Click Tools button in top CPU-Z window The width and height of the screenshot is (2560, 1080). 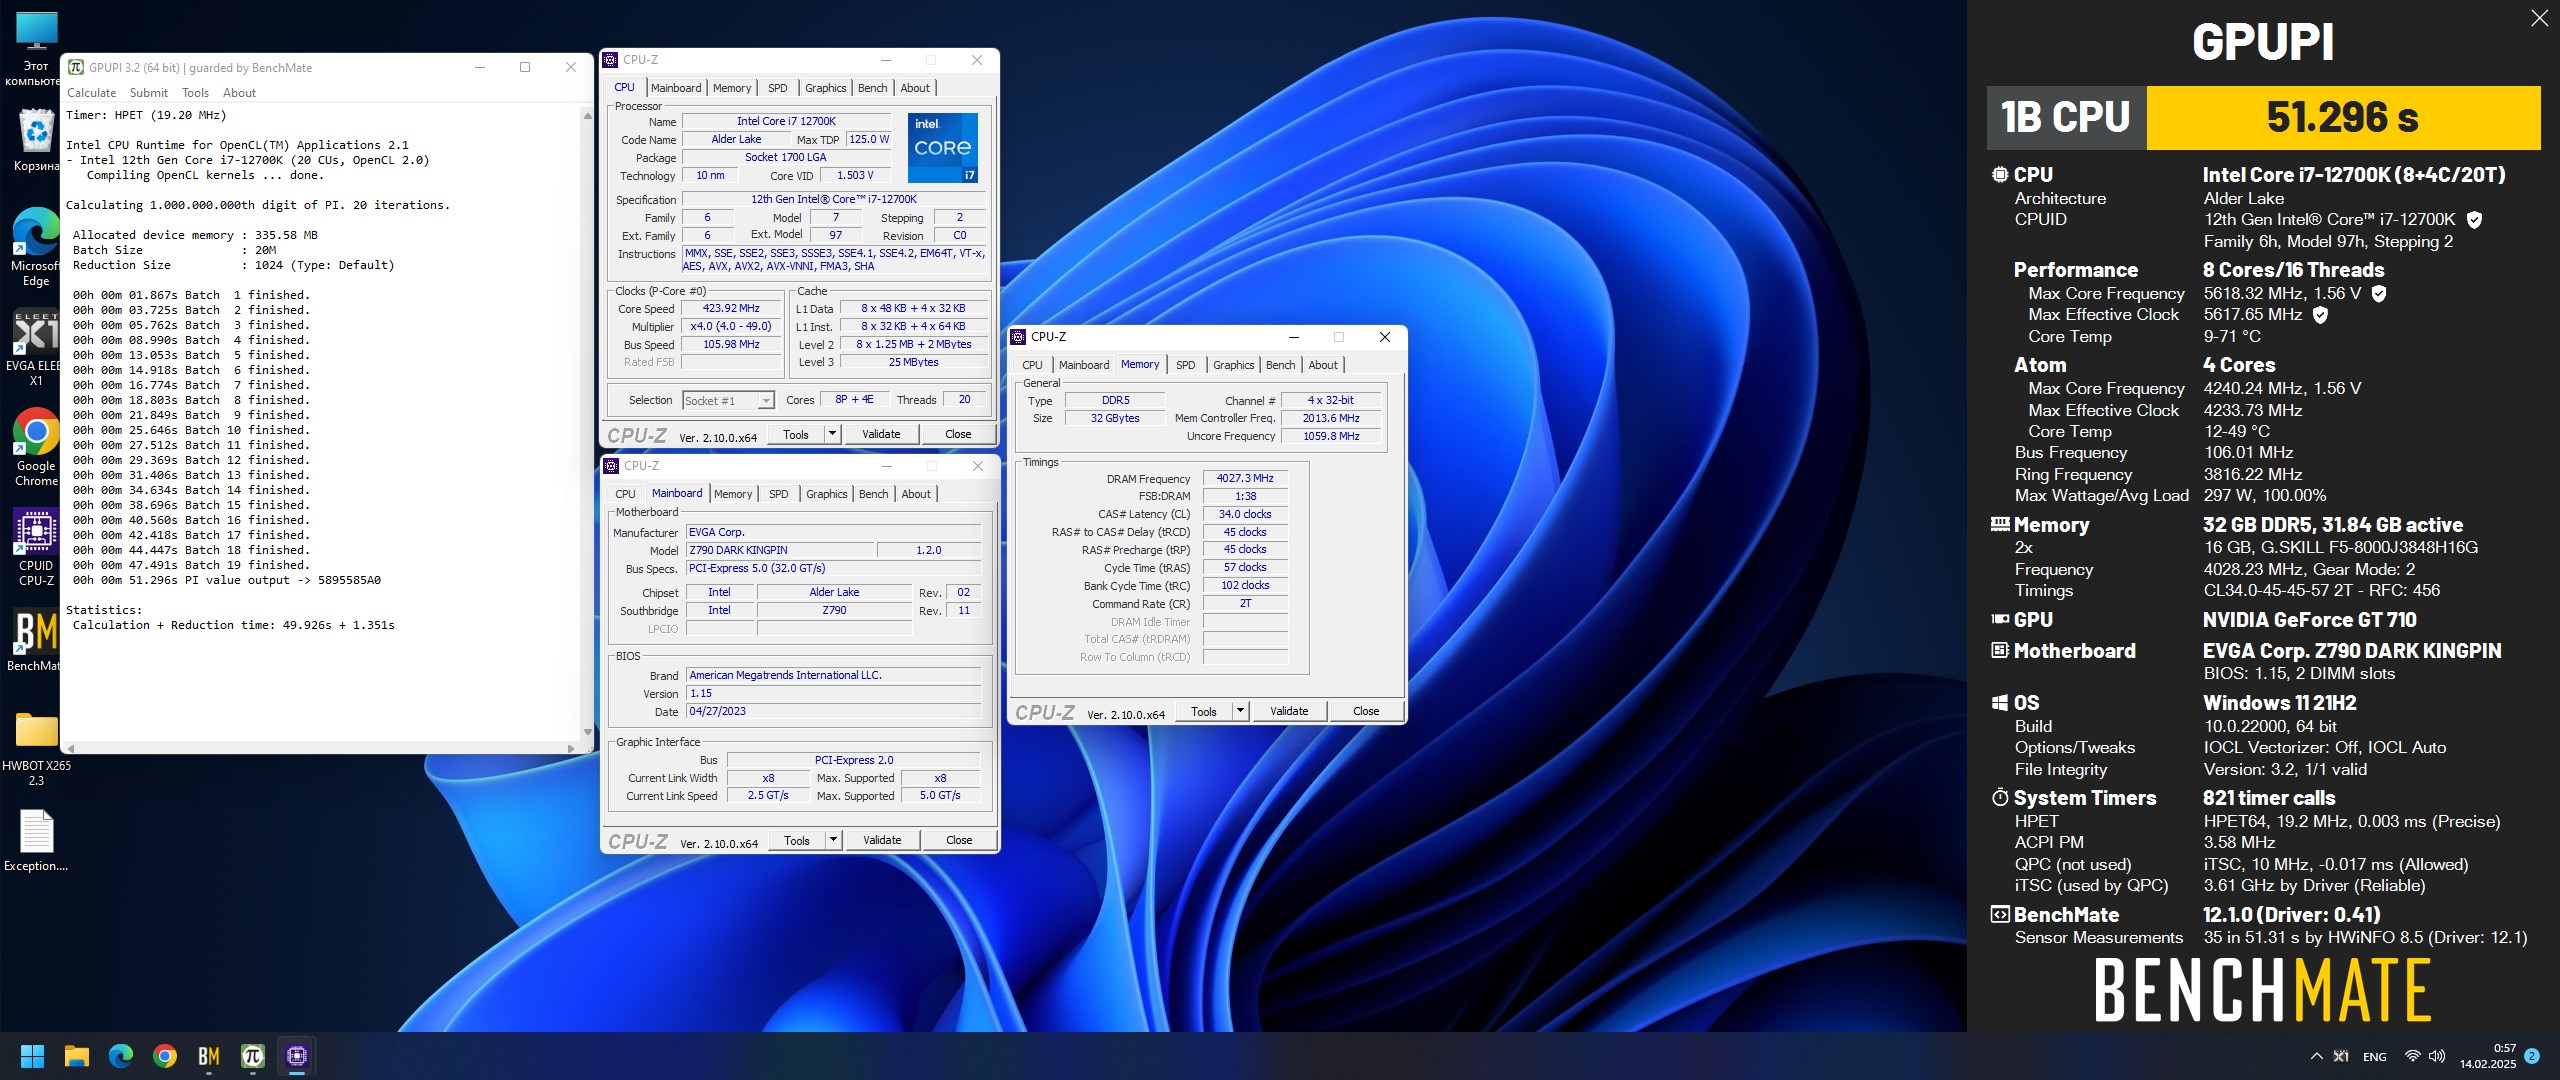(796, 434)
